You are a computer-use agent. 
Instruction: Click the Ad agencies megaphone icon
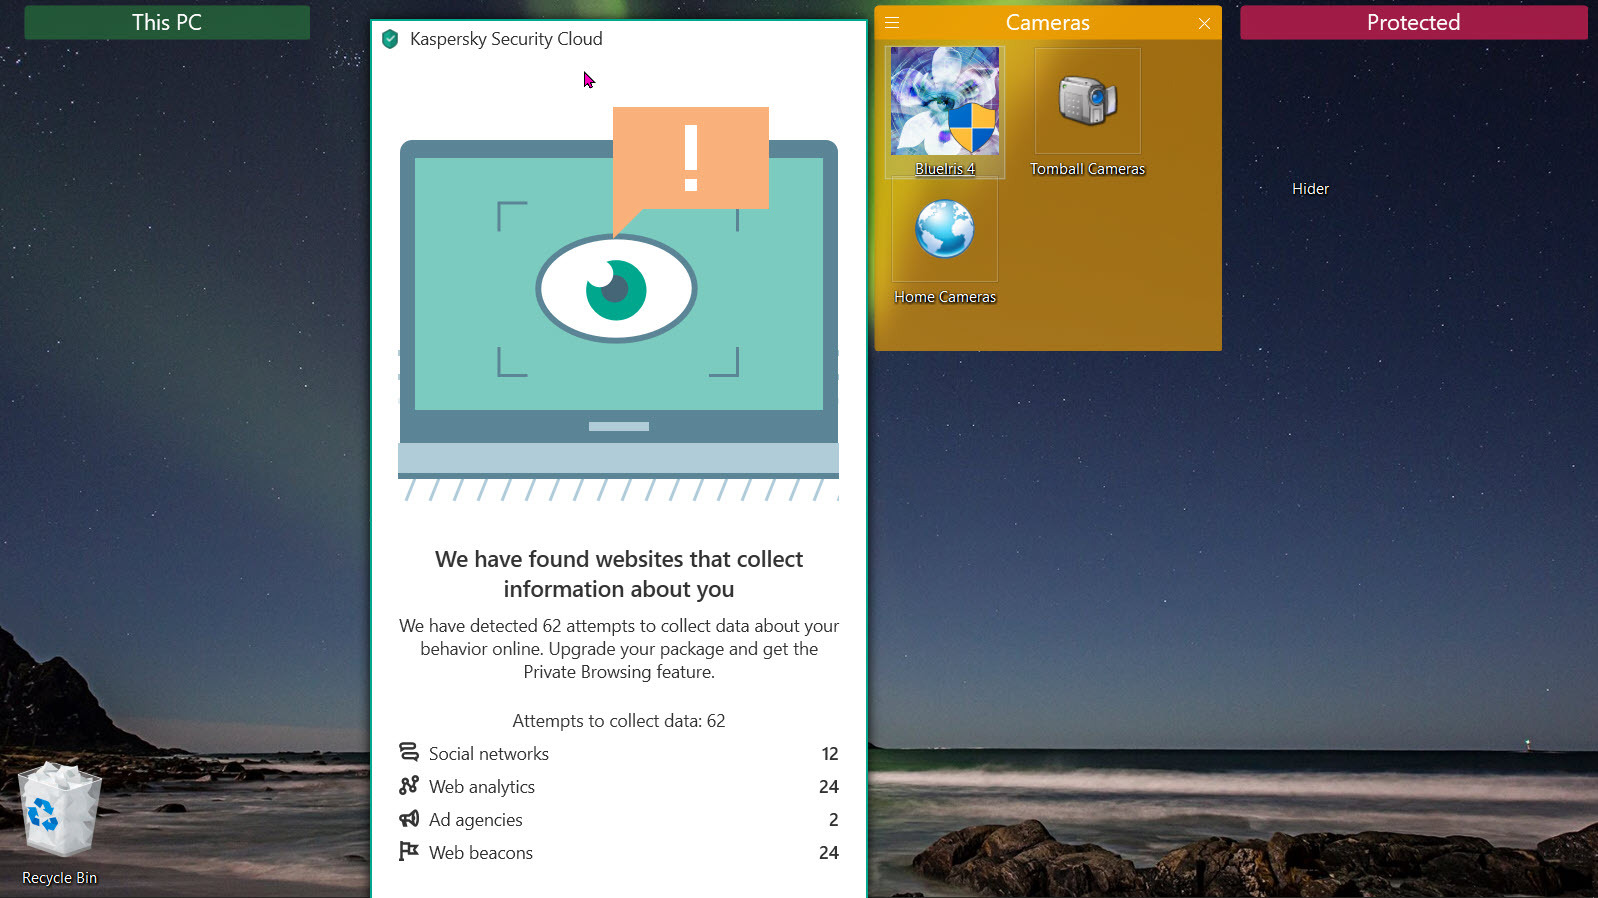pos(409,819)
